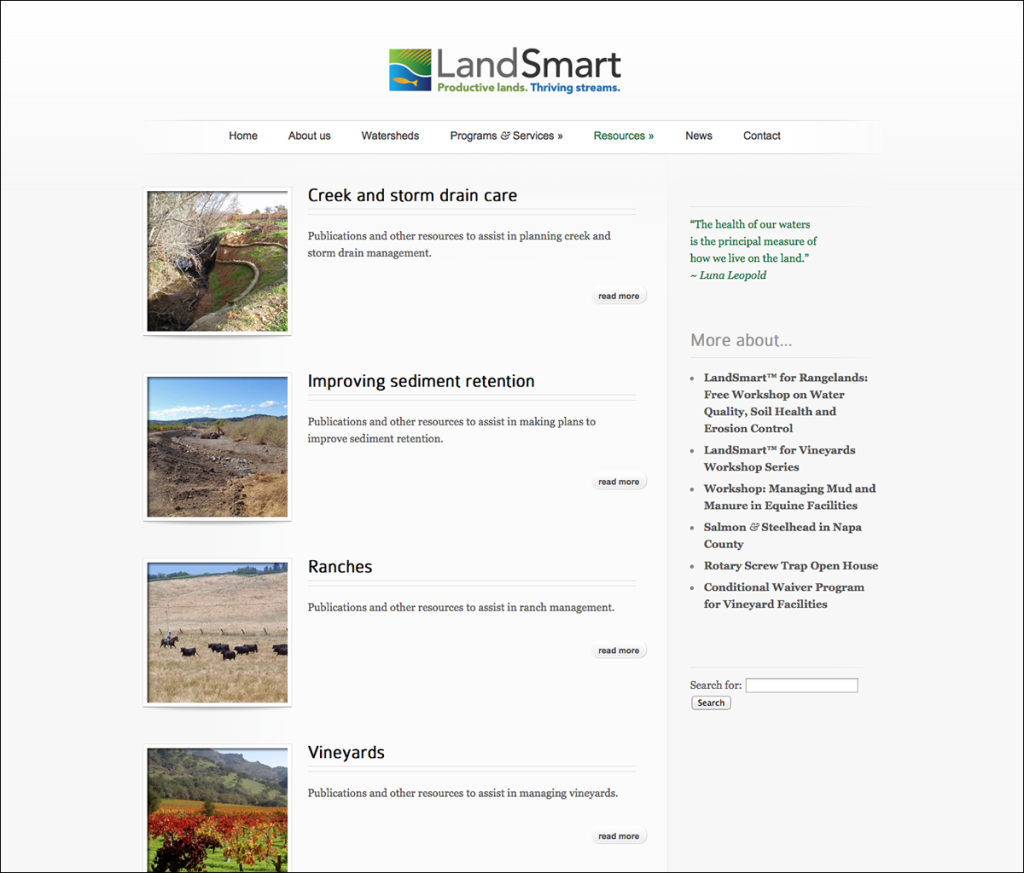The width and height of the screenshot is (1024, 873).
Task: Open the Creek and storm drain care heading
Action: pos(412,195)
